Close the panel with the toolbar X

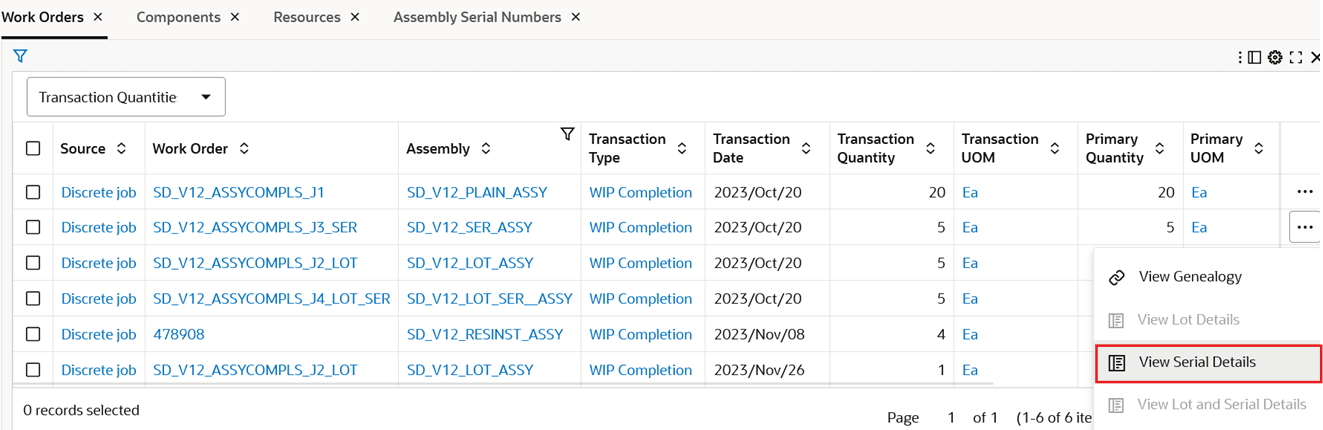[1316, 57]
